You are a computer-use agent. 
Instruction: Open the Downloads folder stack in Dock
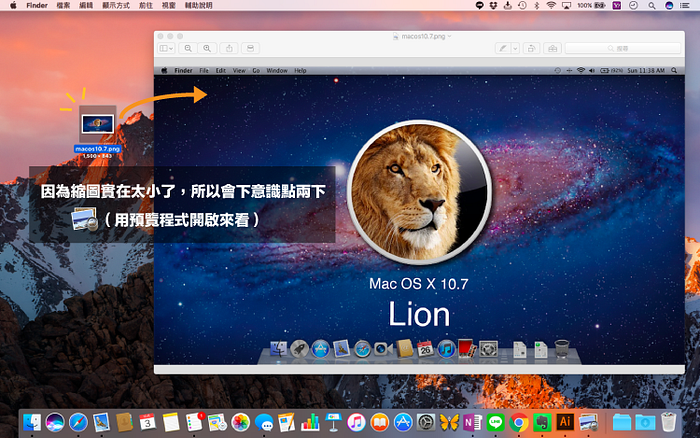(x=645, y=422)
